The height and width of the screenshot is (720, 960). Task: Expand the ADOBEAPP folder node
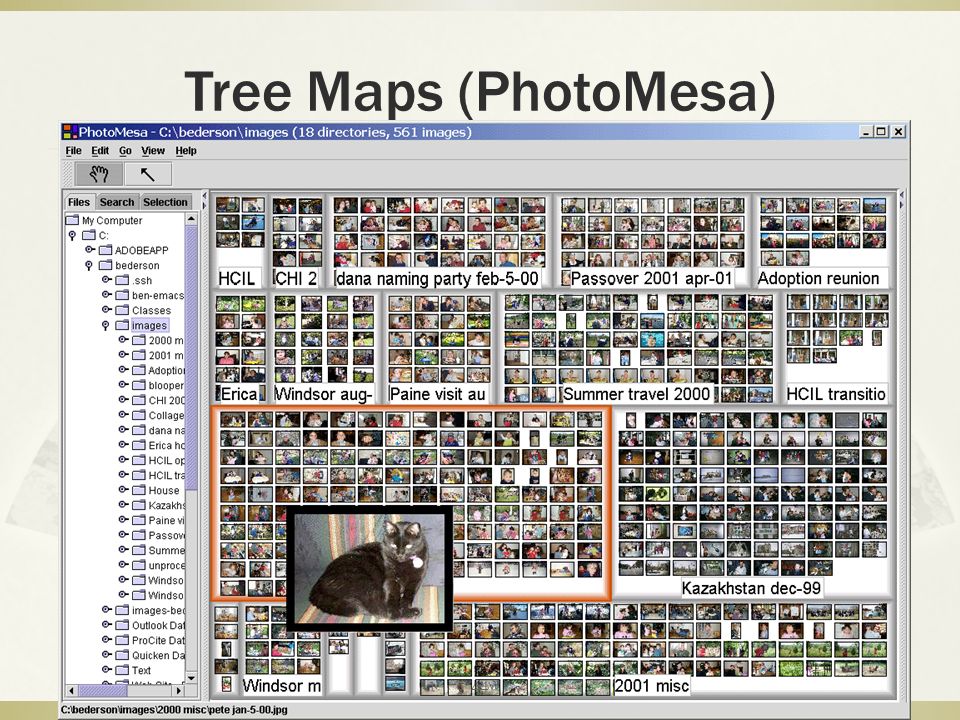pos(89,250)
